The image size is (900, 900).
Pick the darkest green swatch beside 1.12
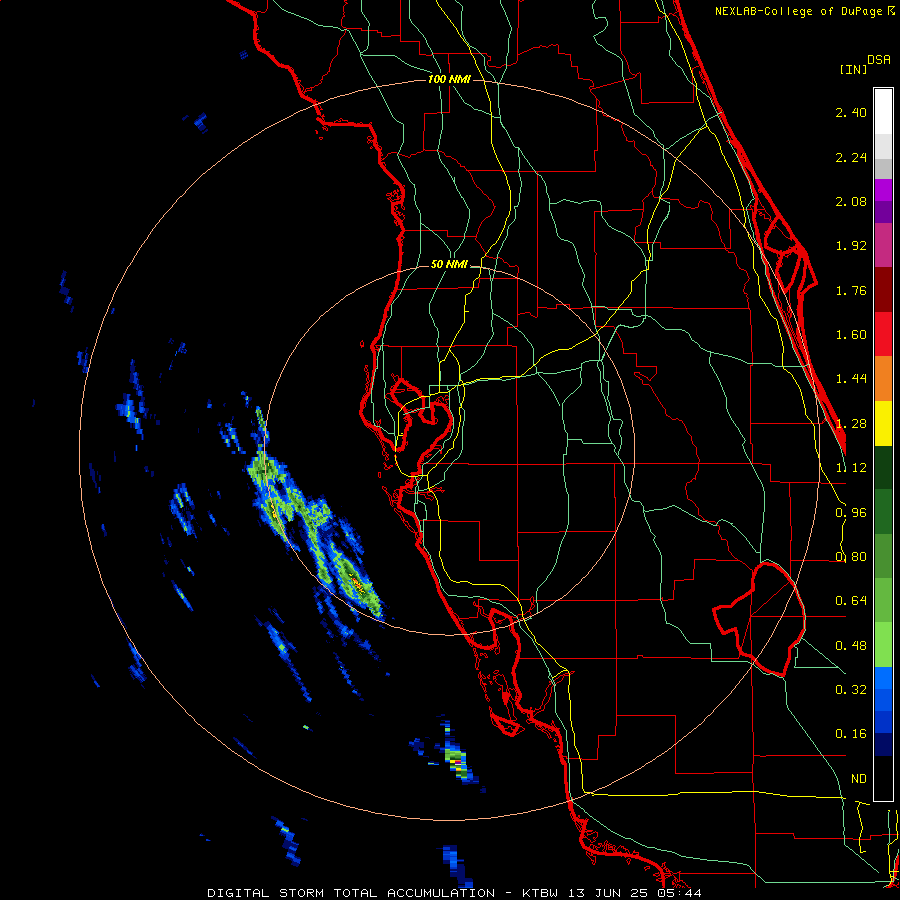coord(883,467)
